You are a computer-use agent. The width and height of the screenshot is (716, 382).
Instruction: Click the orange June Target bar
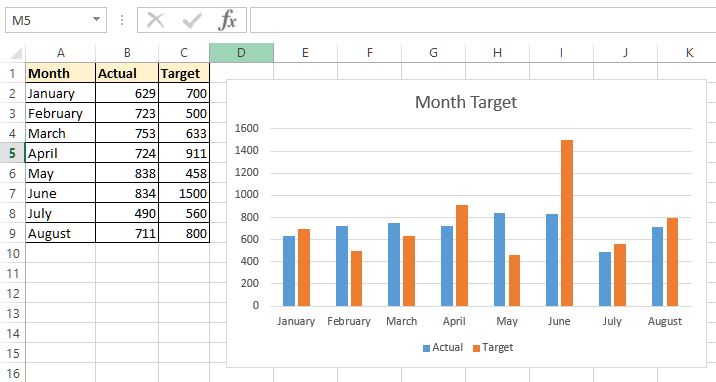[x=567, y=223]
